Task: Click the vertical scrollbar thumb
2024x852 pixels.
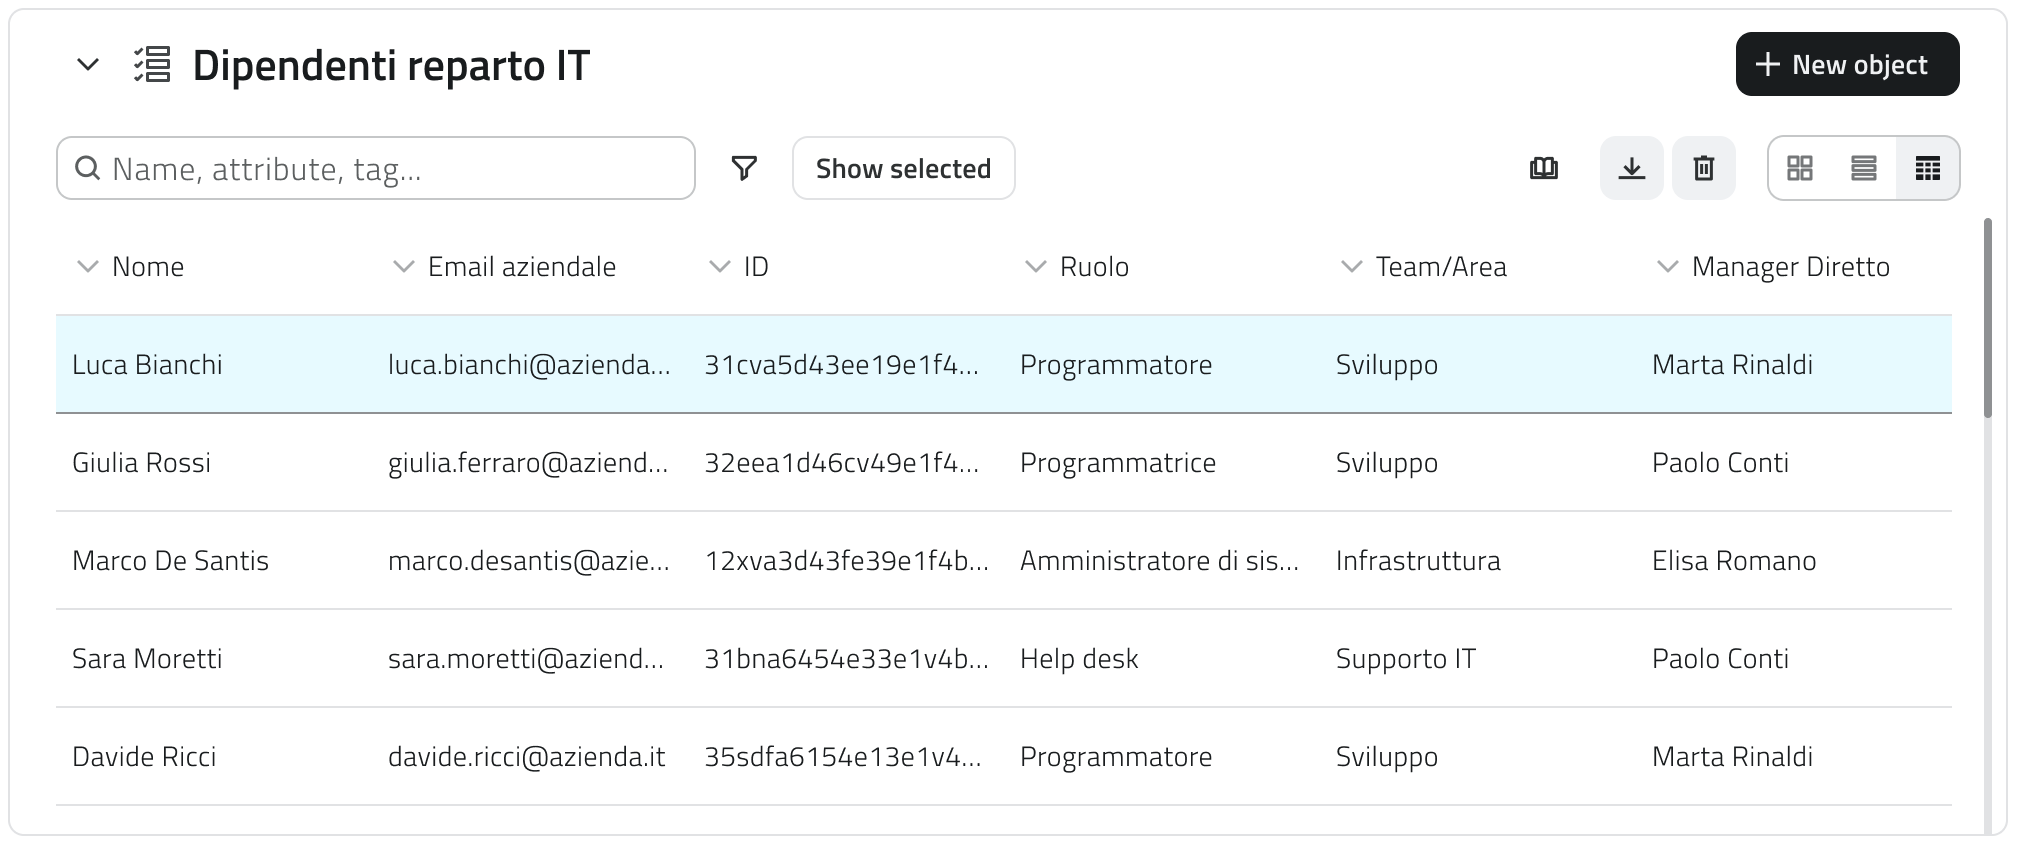Action: click(x=1988, y=318)
